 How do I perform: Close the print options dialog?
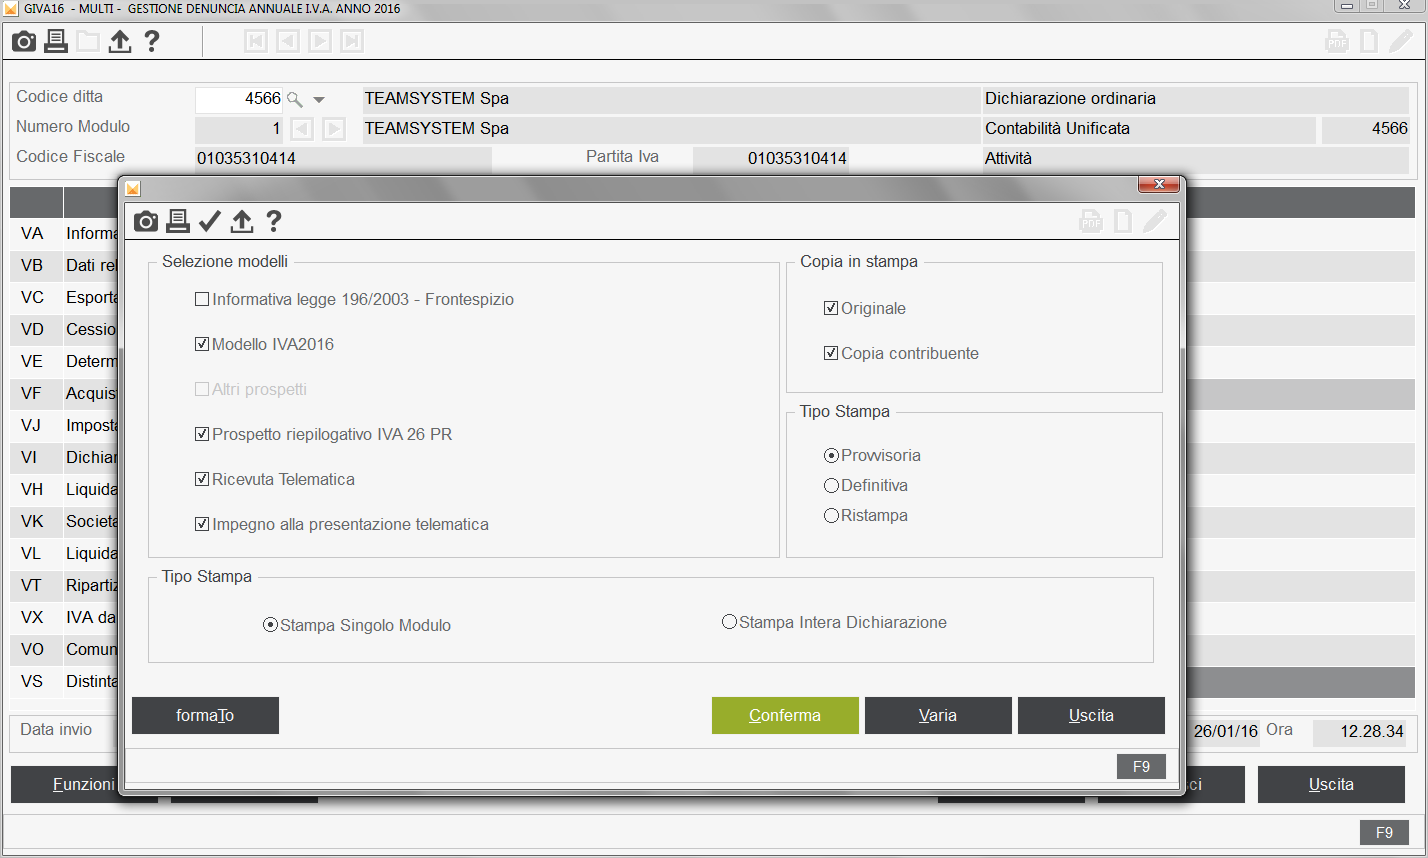coord(1159,185)
